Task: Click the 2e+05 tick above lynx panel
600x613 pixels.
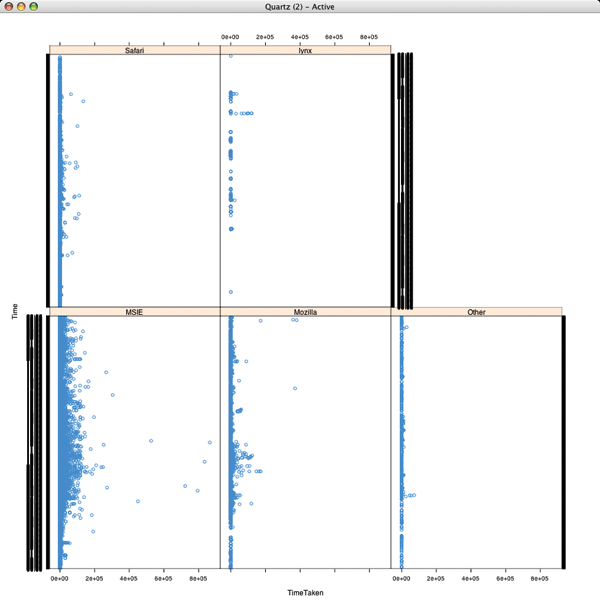Action: point(266,36)
